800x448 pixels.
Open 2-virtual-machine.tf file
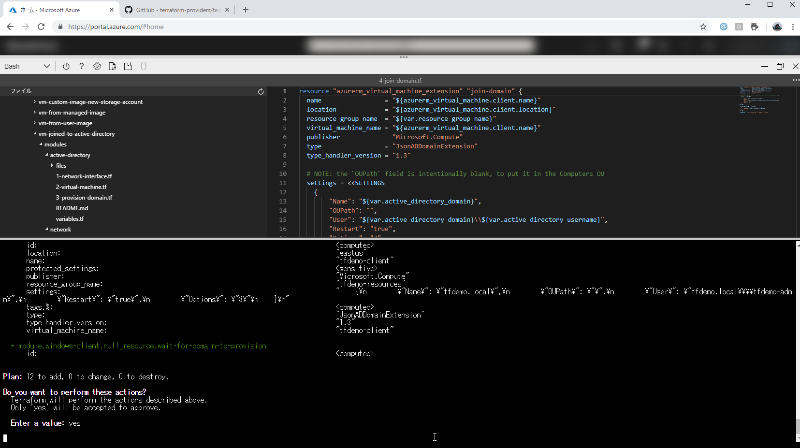tap(81, 187)
